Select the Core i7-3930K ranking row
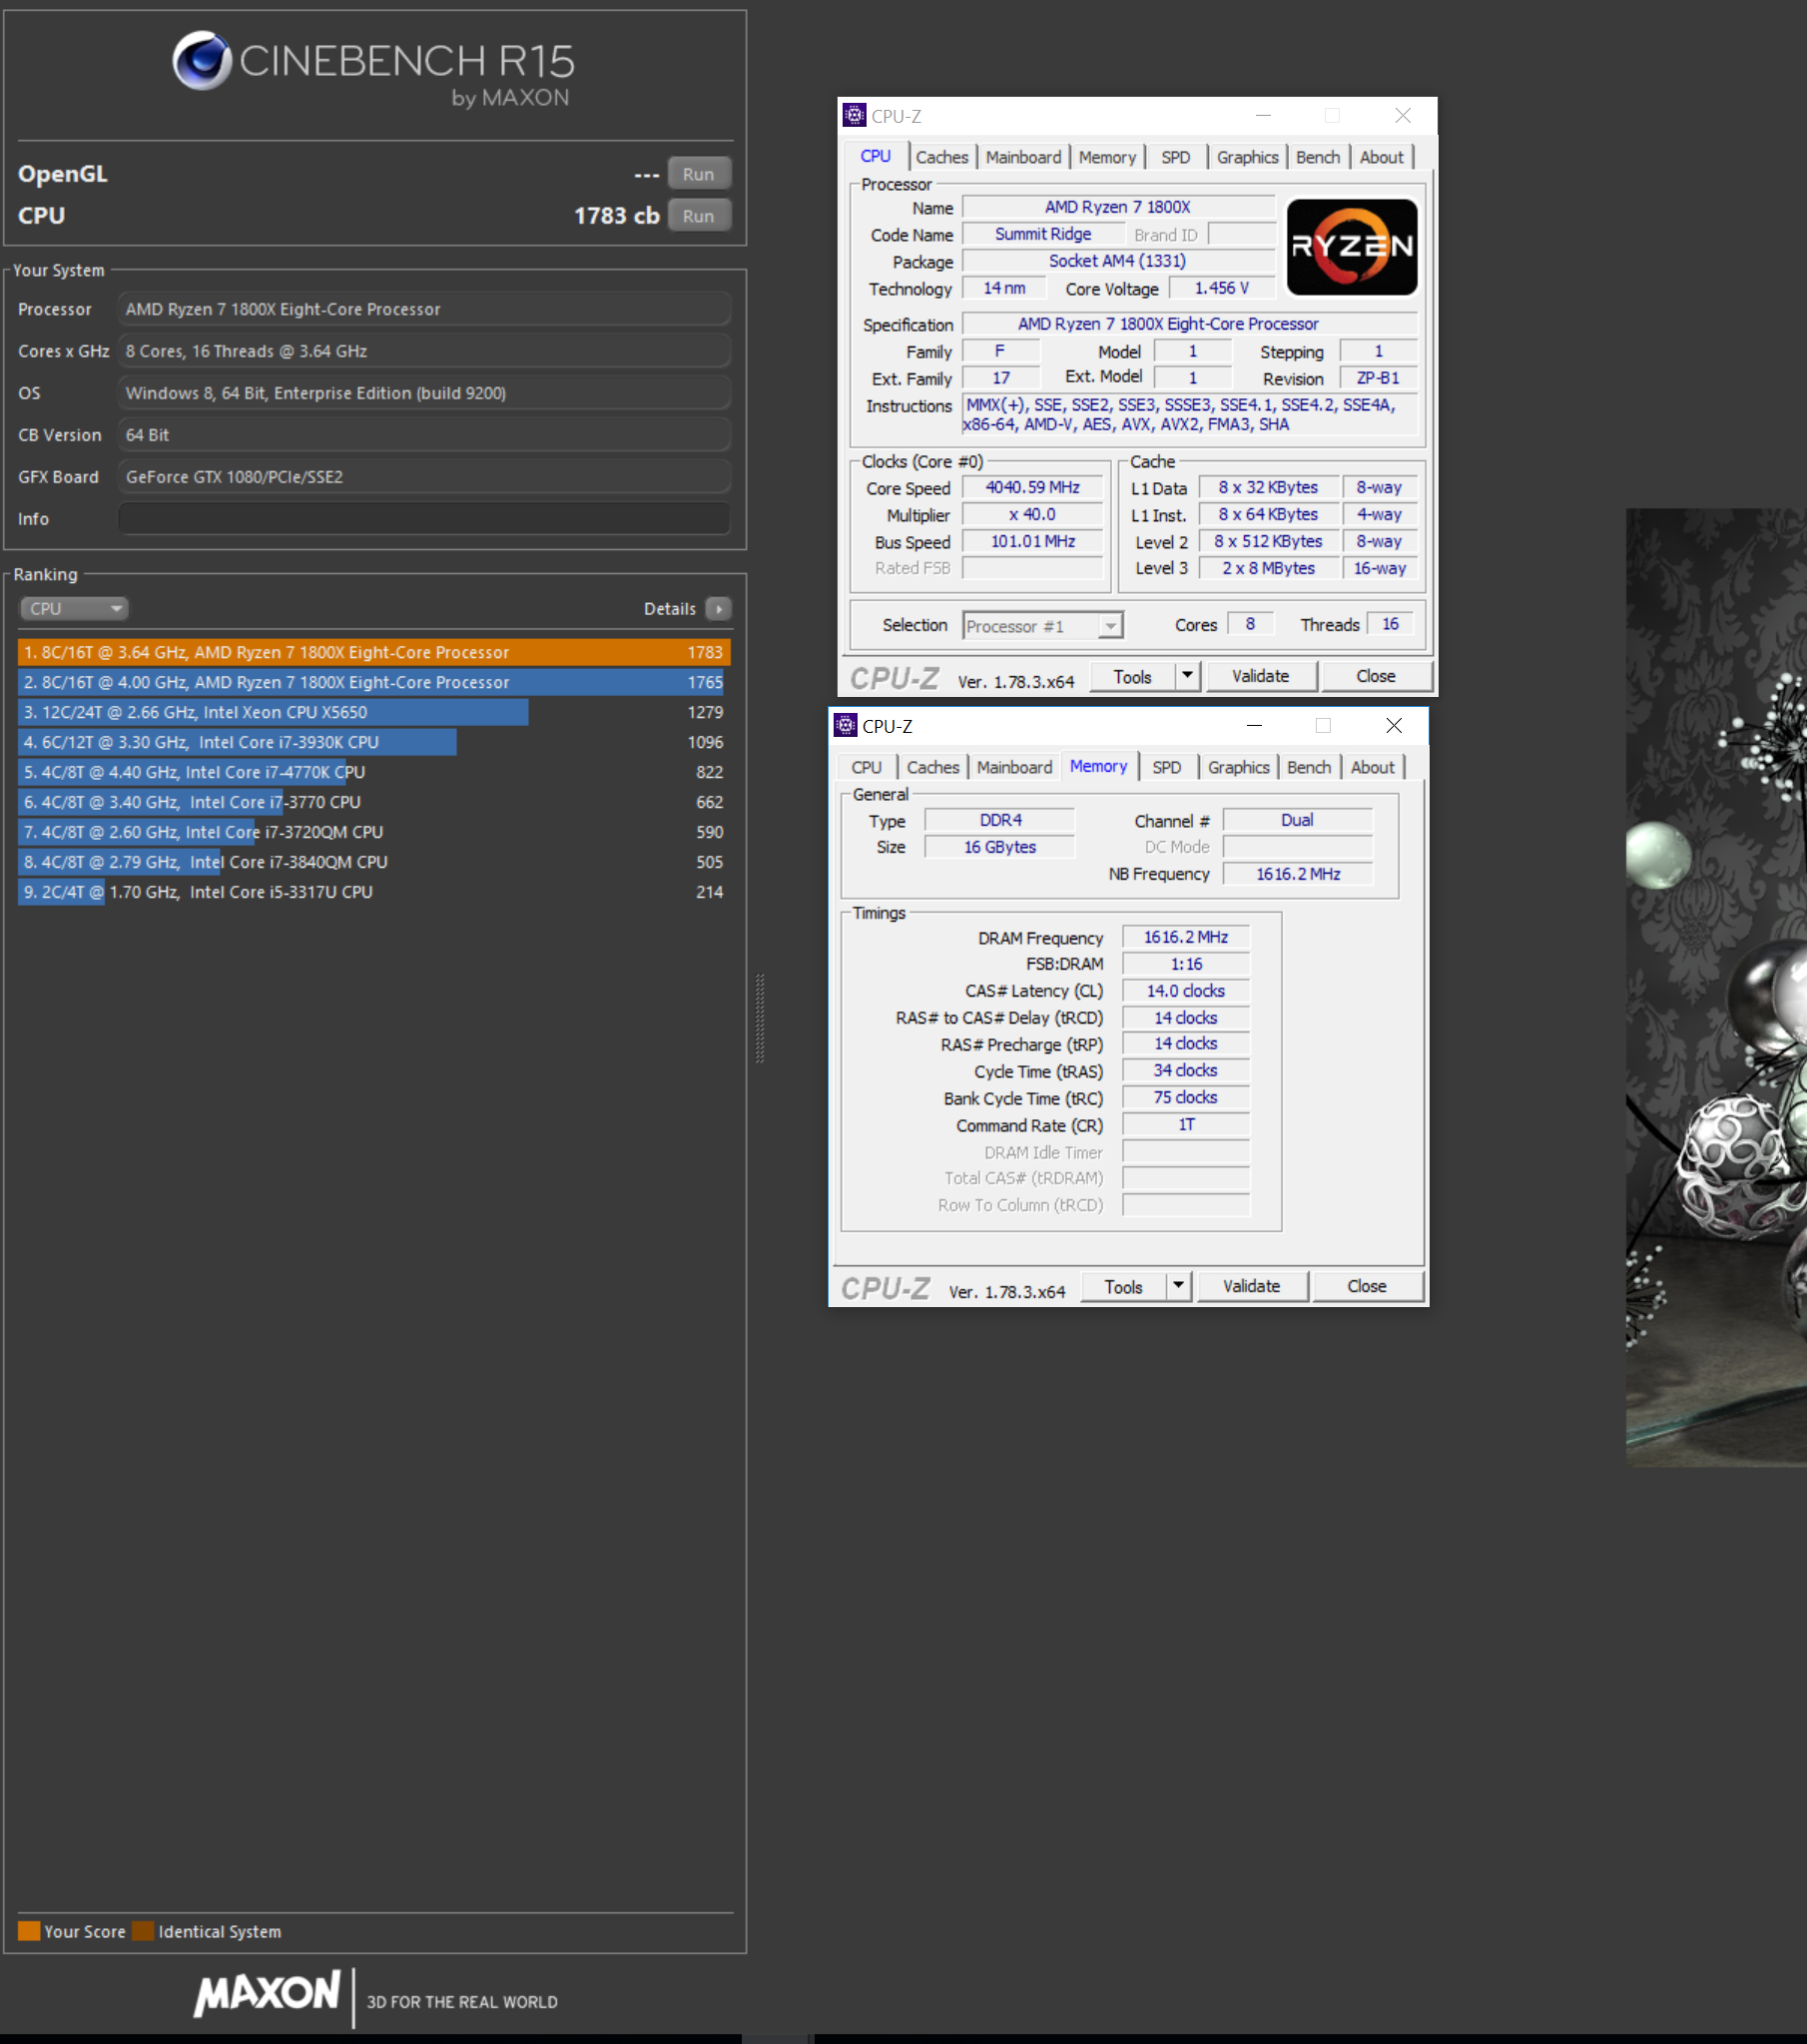Screen dimensions: 1807x2044 [x=374, y=742]
